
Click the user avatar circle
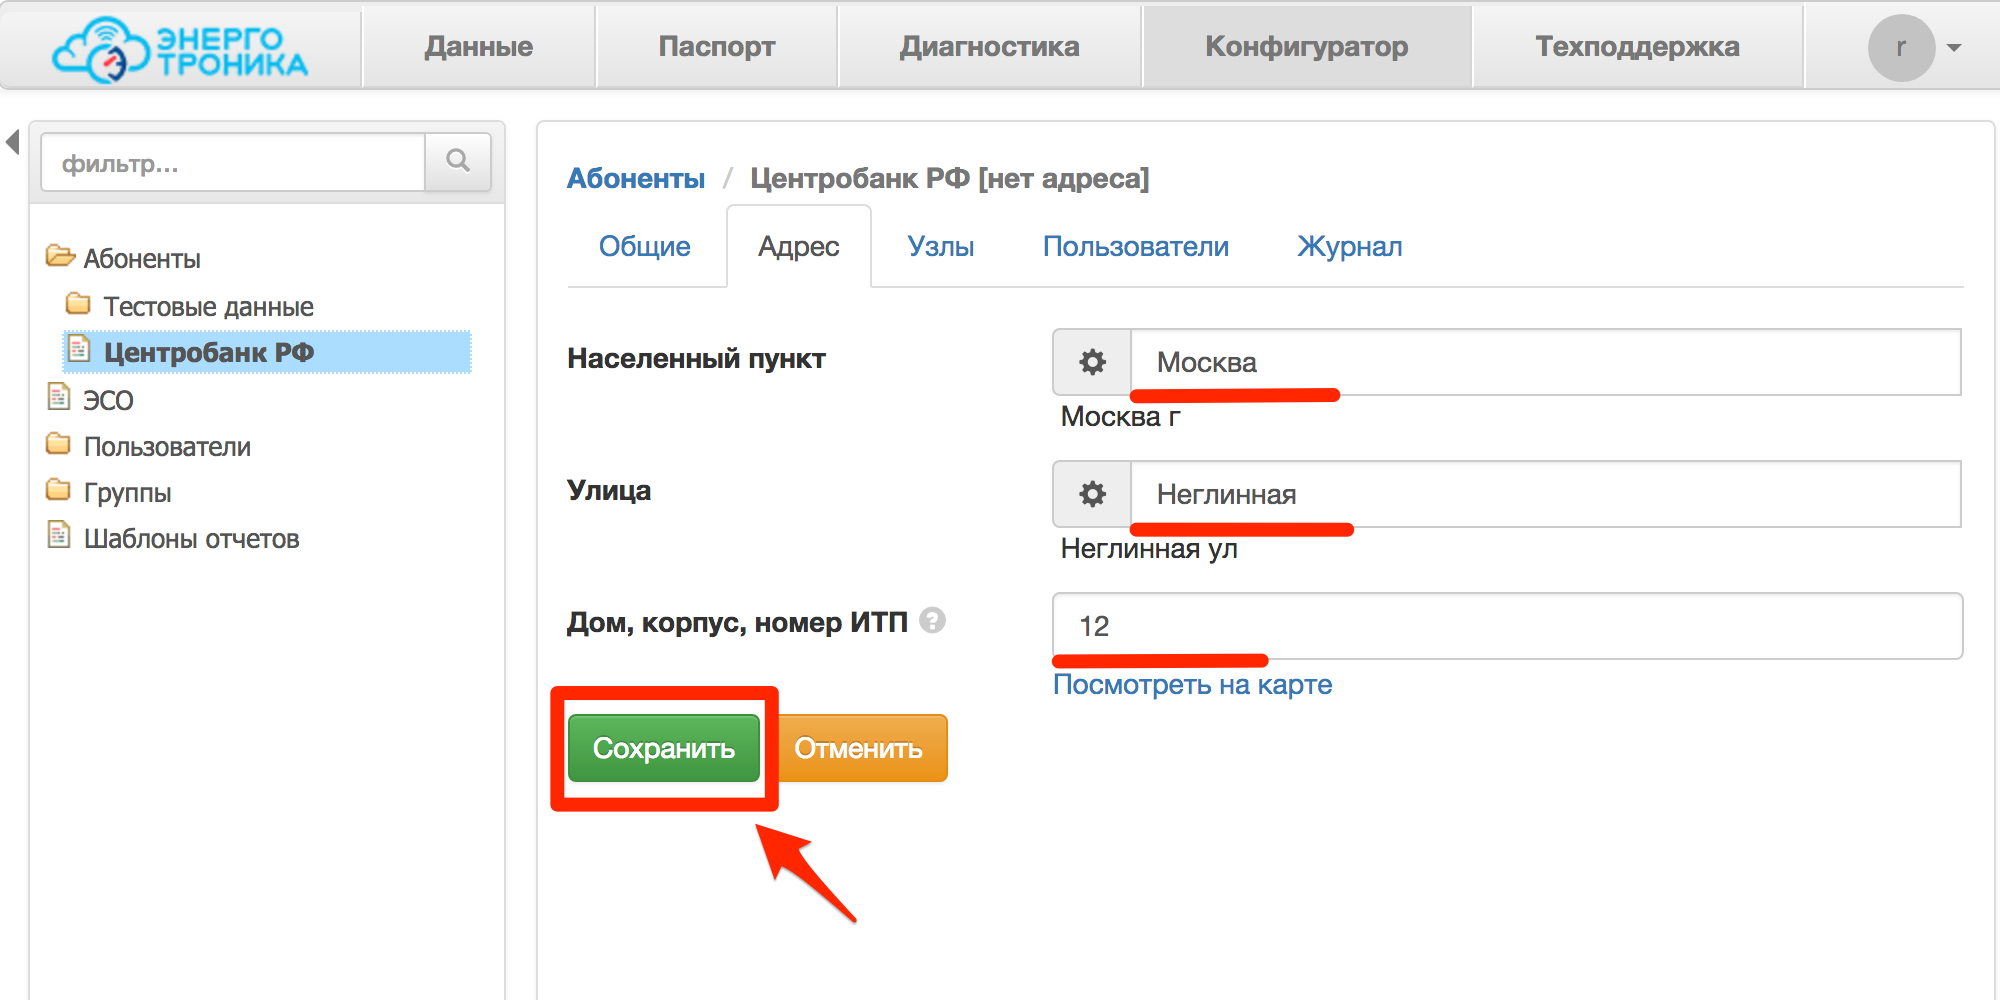point(1901,48)
